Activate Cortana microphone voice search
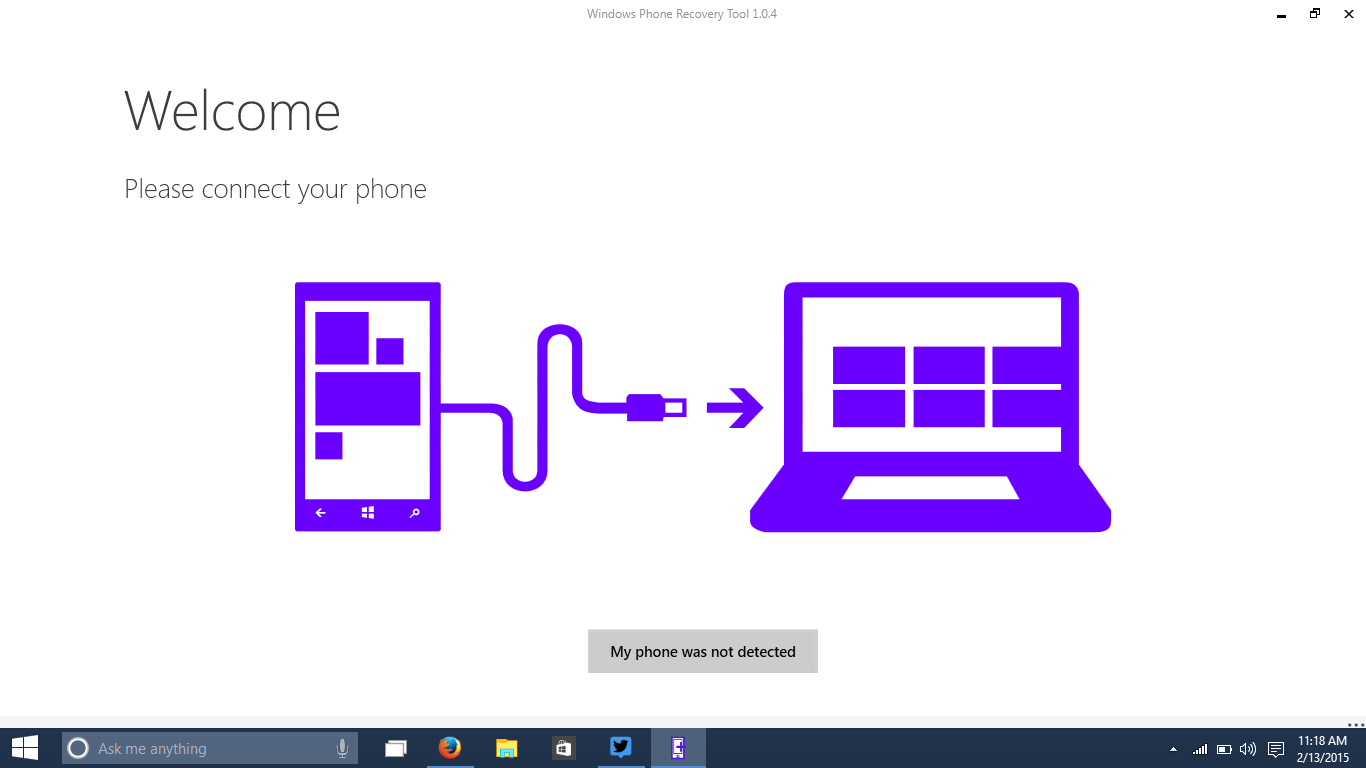1366x768 pixels. point(342,748)
